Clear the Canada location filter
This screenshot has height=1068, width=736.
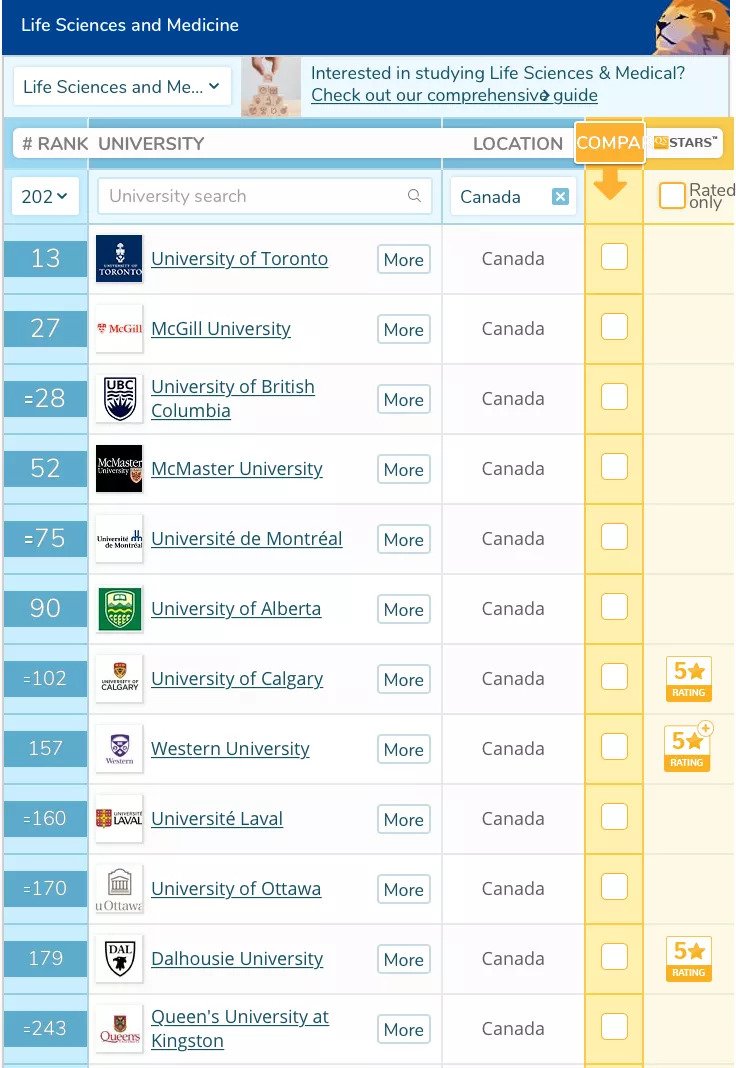tap(560, 197)
